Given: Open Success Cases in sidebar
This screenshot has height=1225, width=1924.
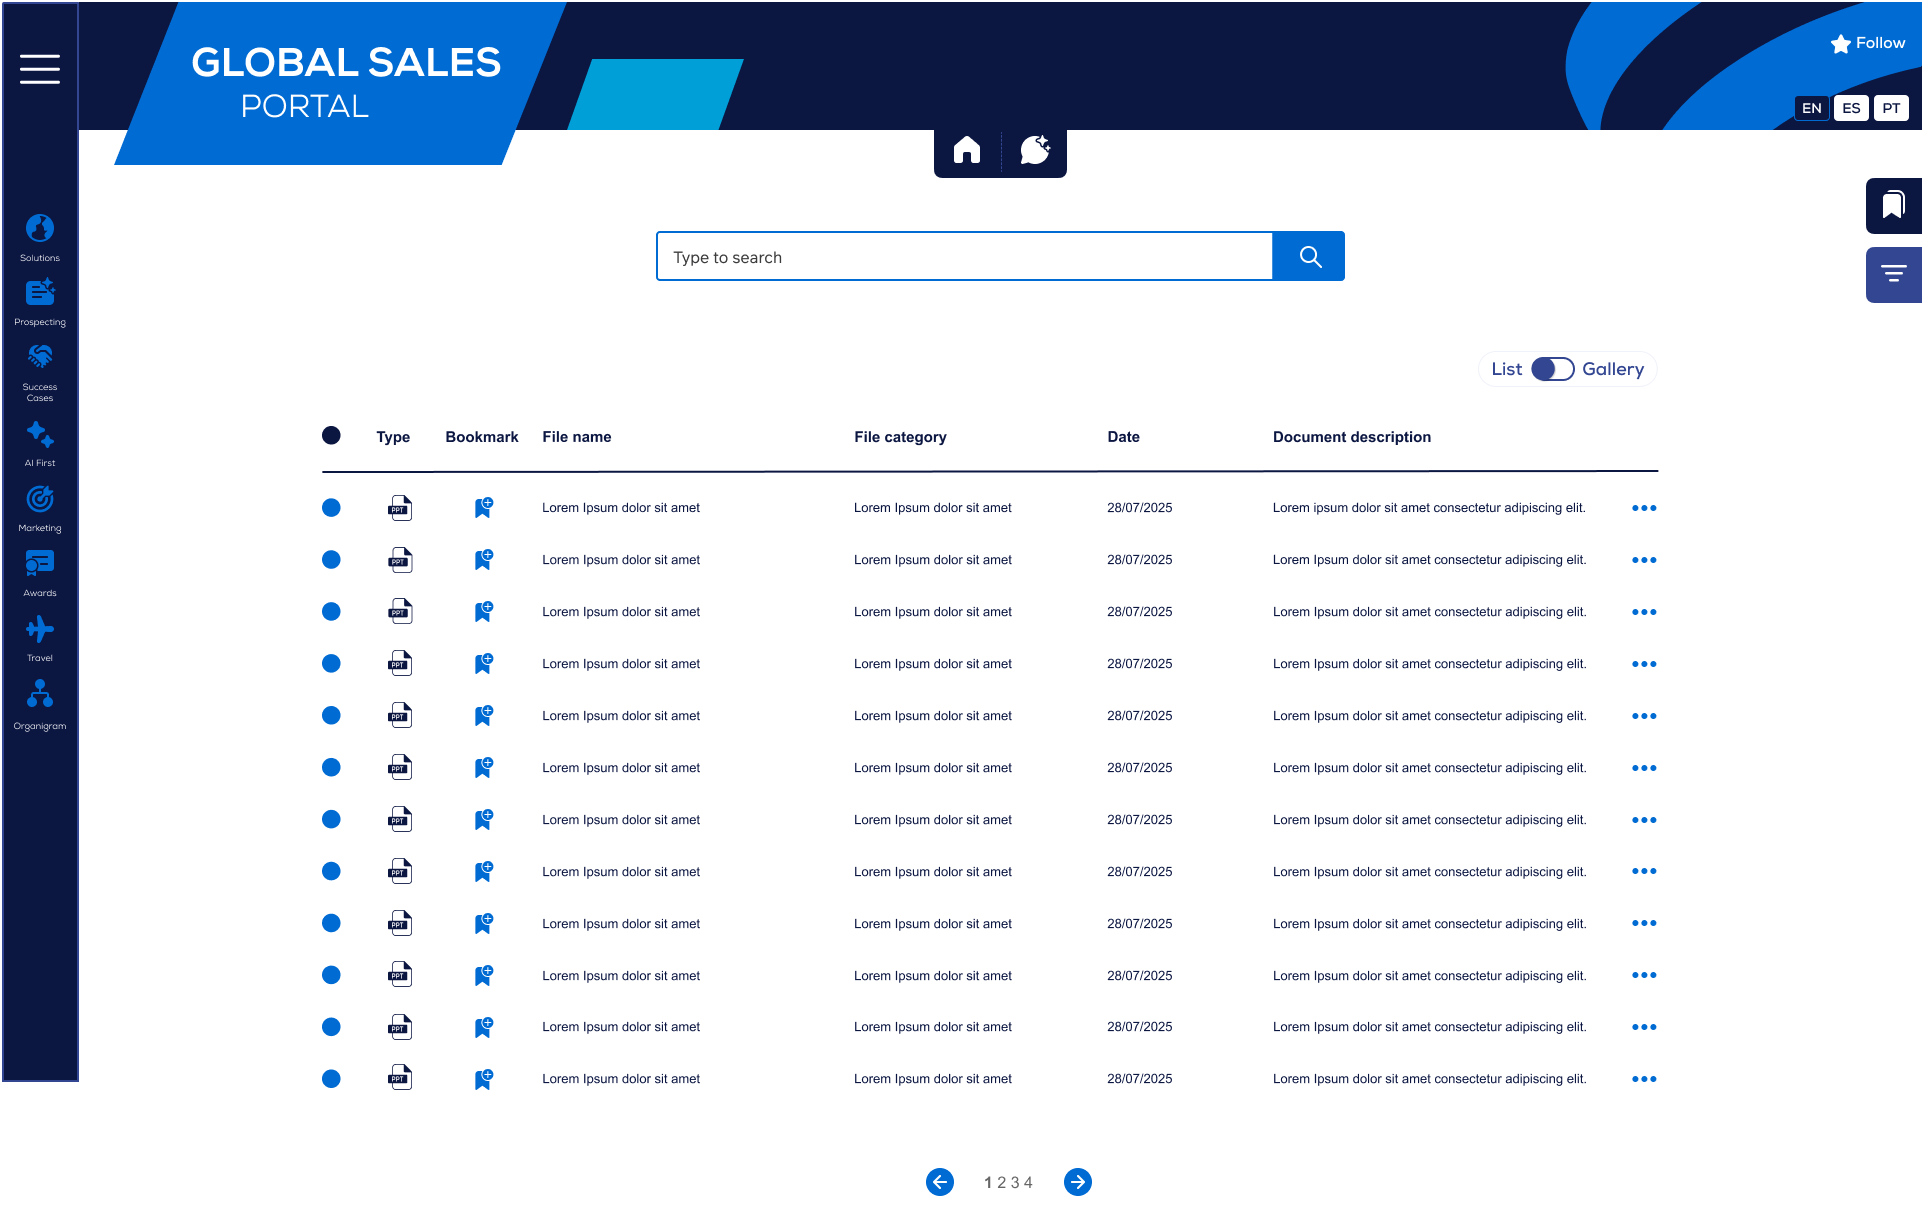Looking at the screenshot, I should coord(40,373).
